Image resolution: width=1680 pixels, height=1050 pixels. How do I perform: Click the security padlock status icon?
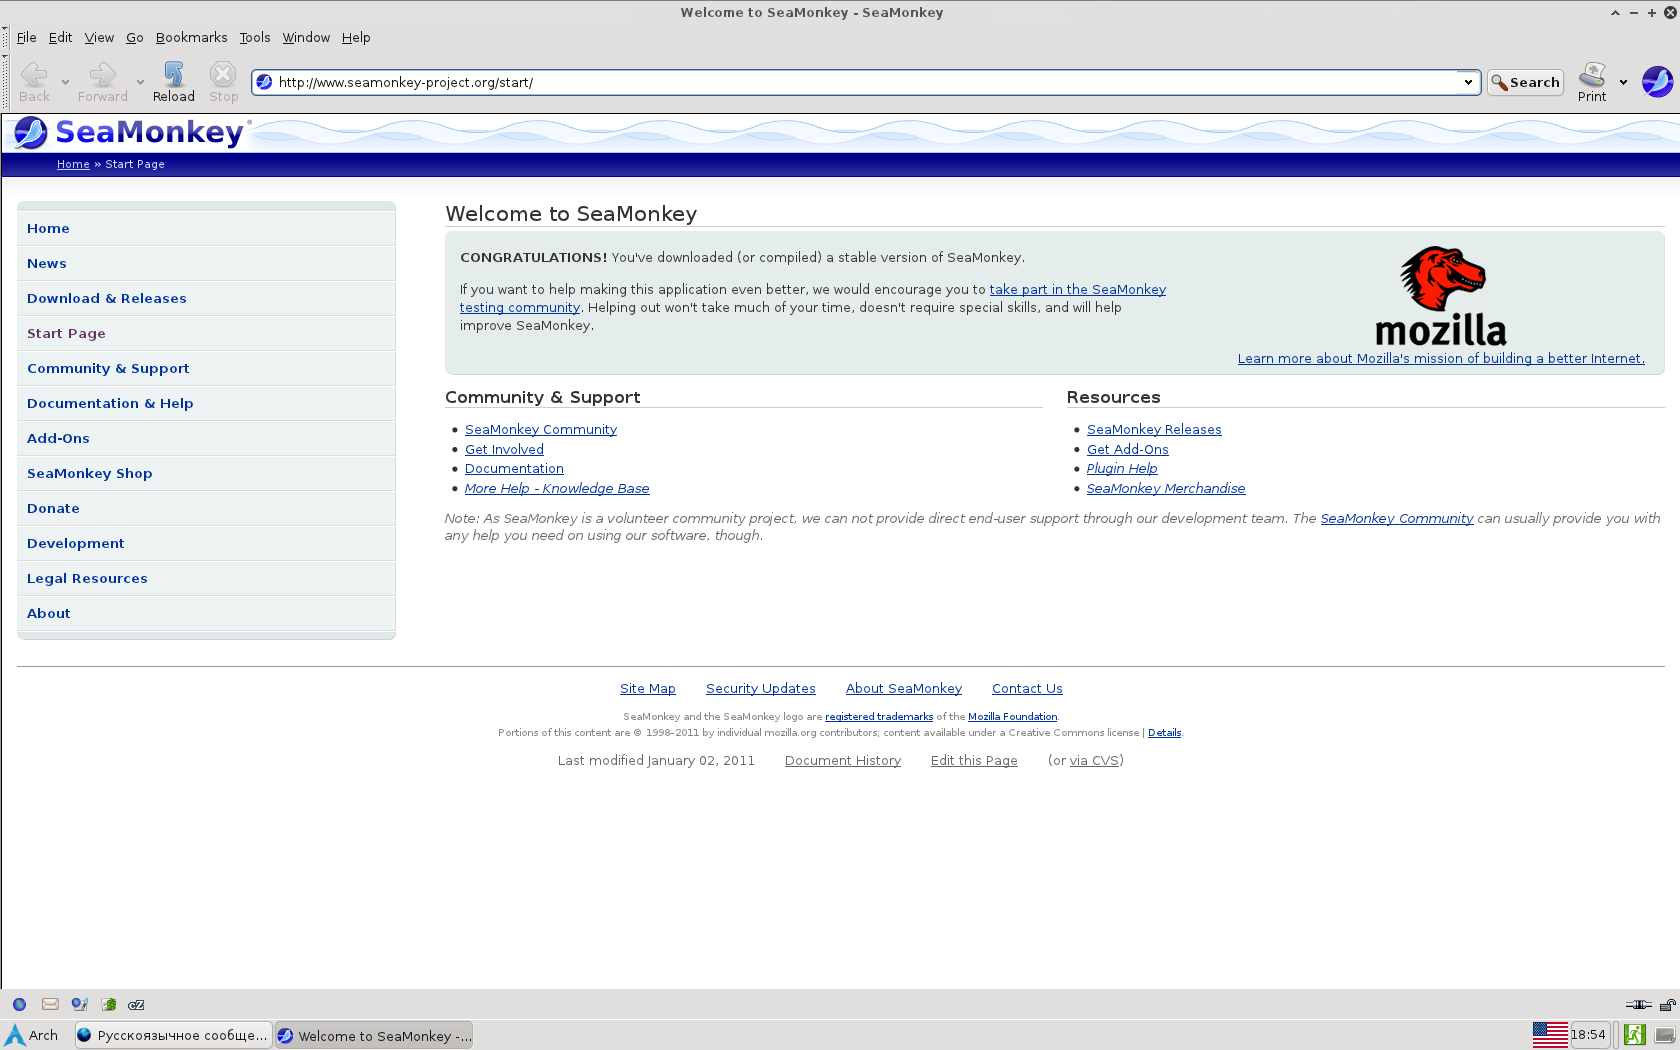(1667, 1005)
